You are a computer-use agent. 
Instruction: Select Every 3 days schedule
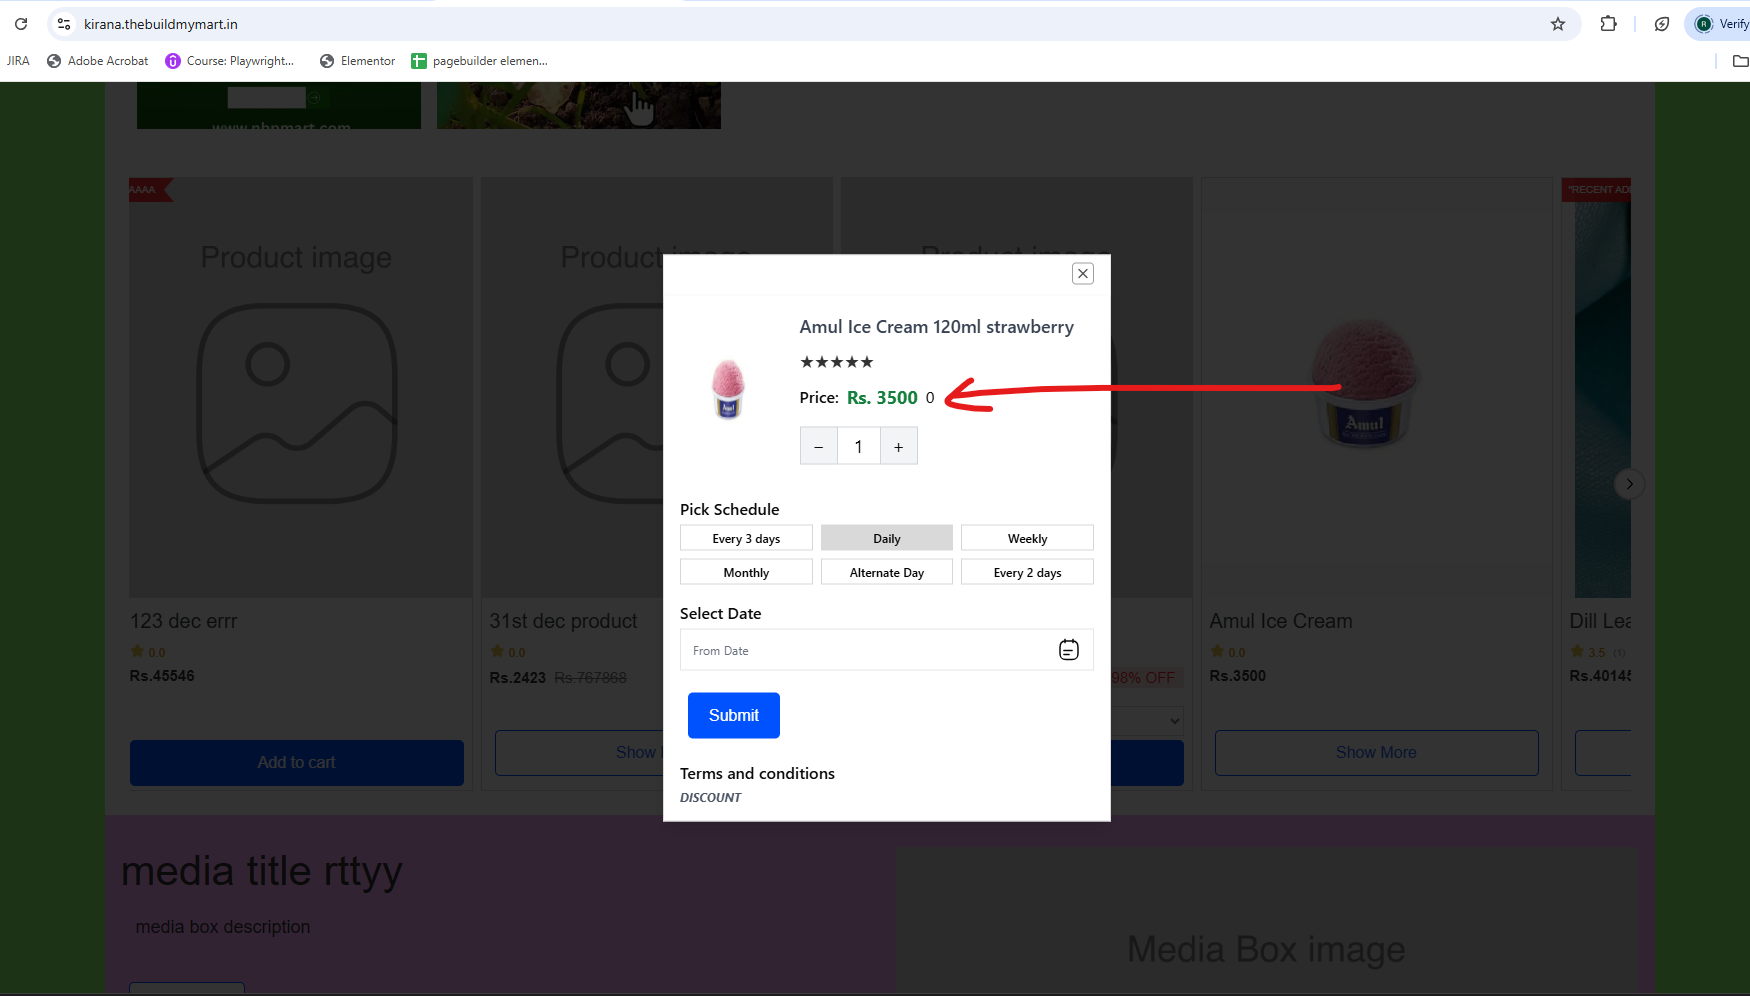pyautogui.click(x=746, y=538)
